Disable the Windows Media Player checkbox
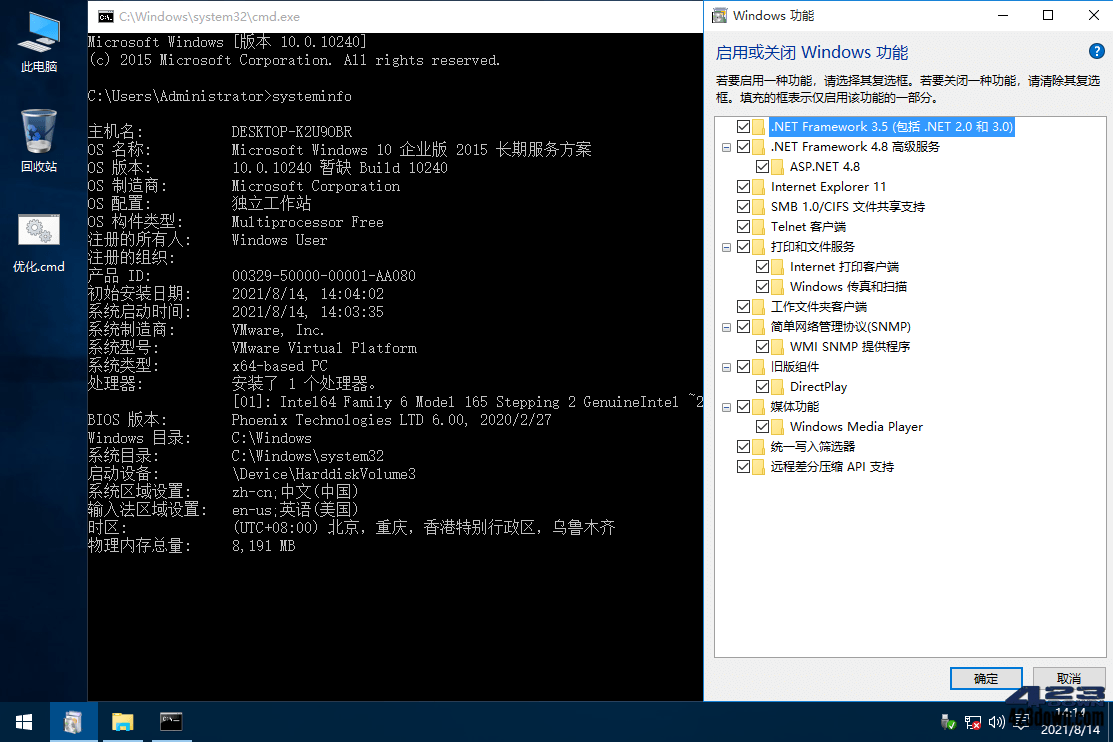The width and height of the screenshot is (1113, 742). coord(762,426)
